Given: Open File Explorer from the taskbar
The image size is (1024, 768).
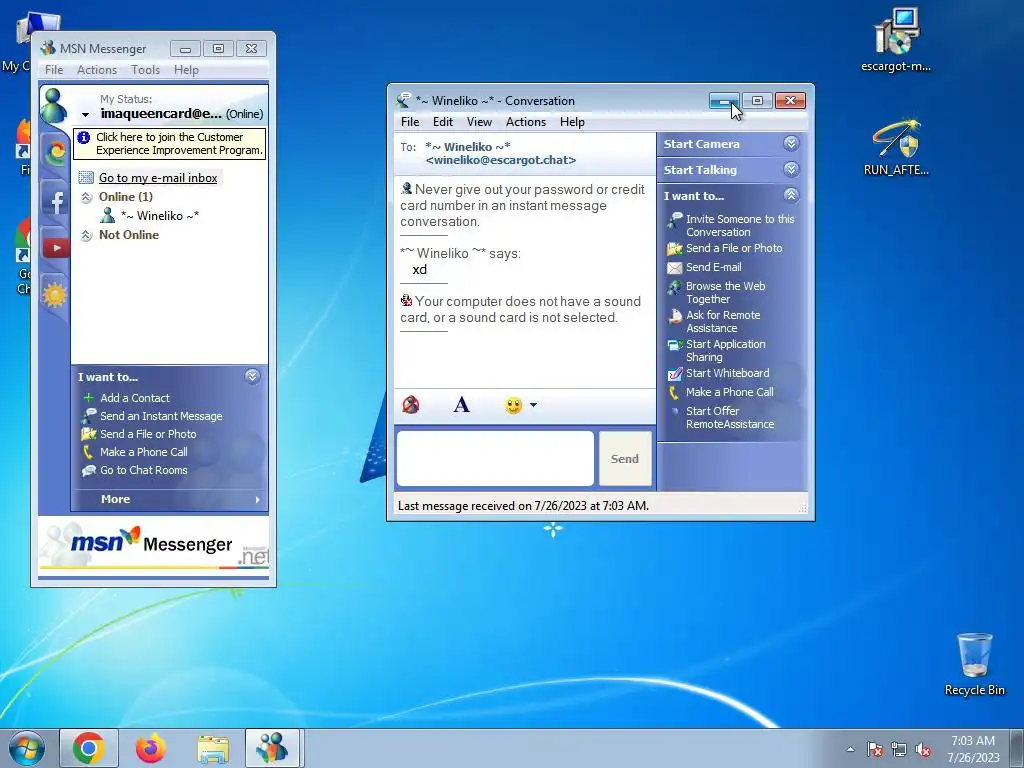Looking at the screenshot, I should coord(213,748).
